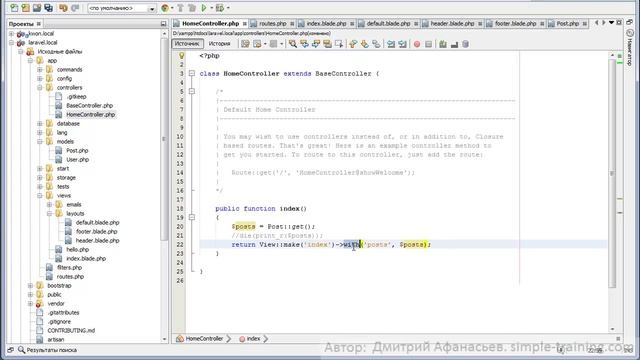Open the routes.php editor tab
640x360 pixels.
click(x=273, y=24)
